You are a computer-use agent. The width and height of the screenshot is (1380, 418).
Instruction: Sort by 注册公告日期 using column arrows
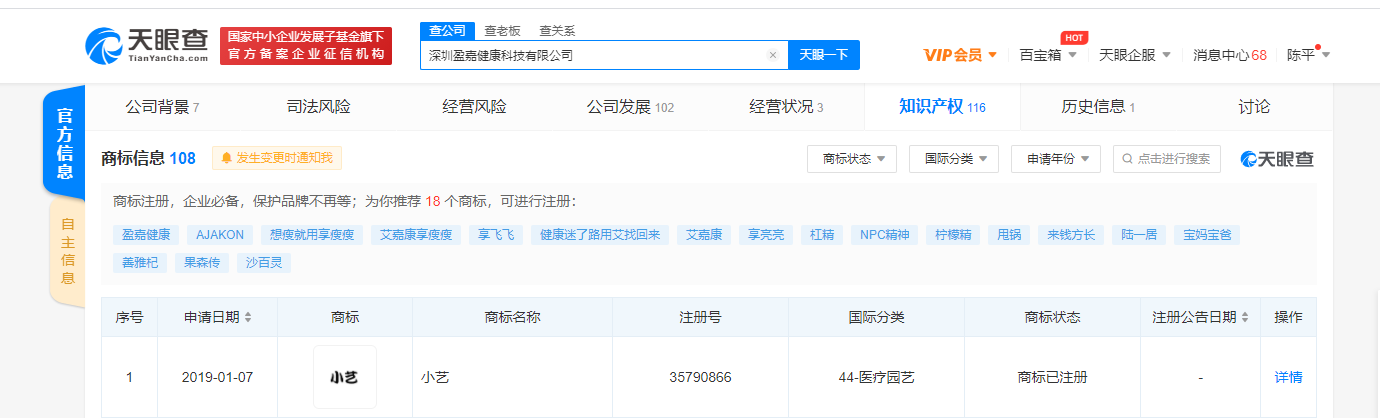(1244, 317)
